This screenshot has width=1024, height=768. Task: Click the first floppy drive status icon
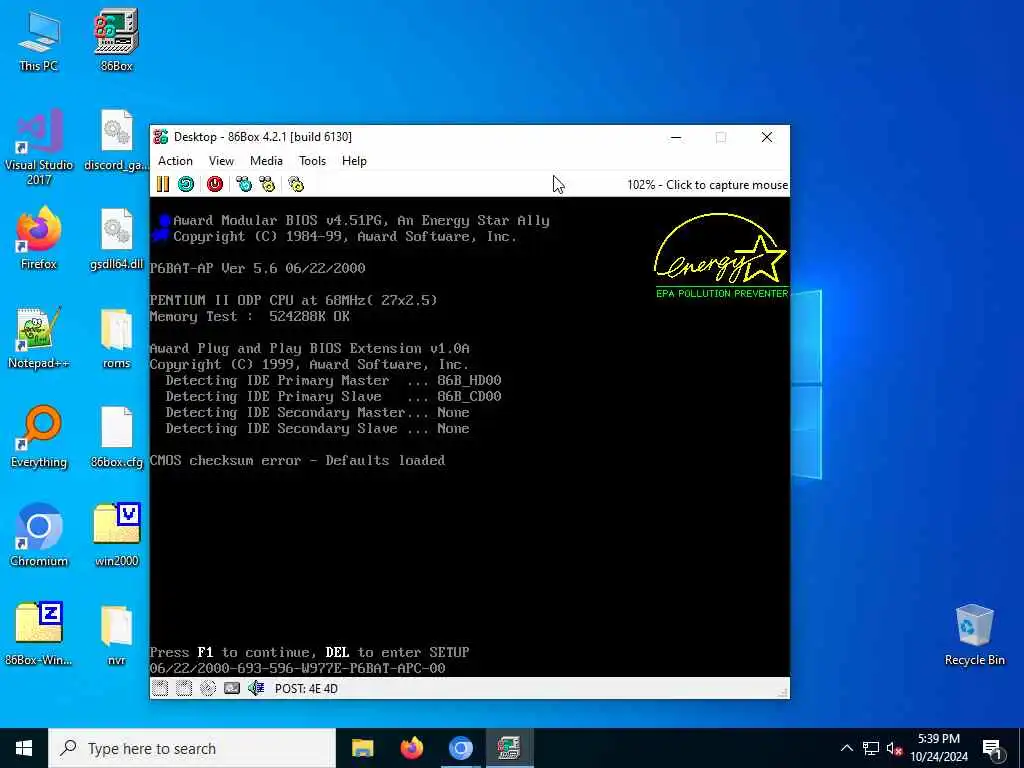point(160,688)
